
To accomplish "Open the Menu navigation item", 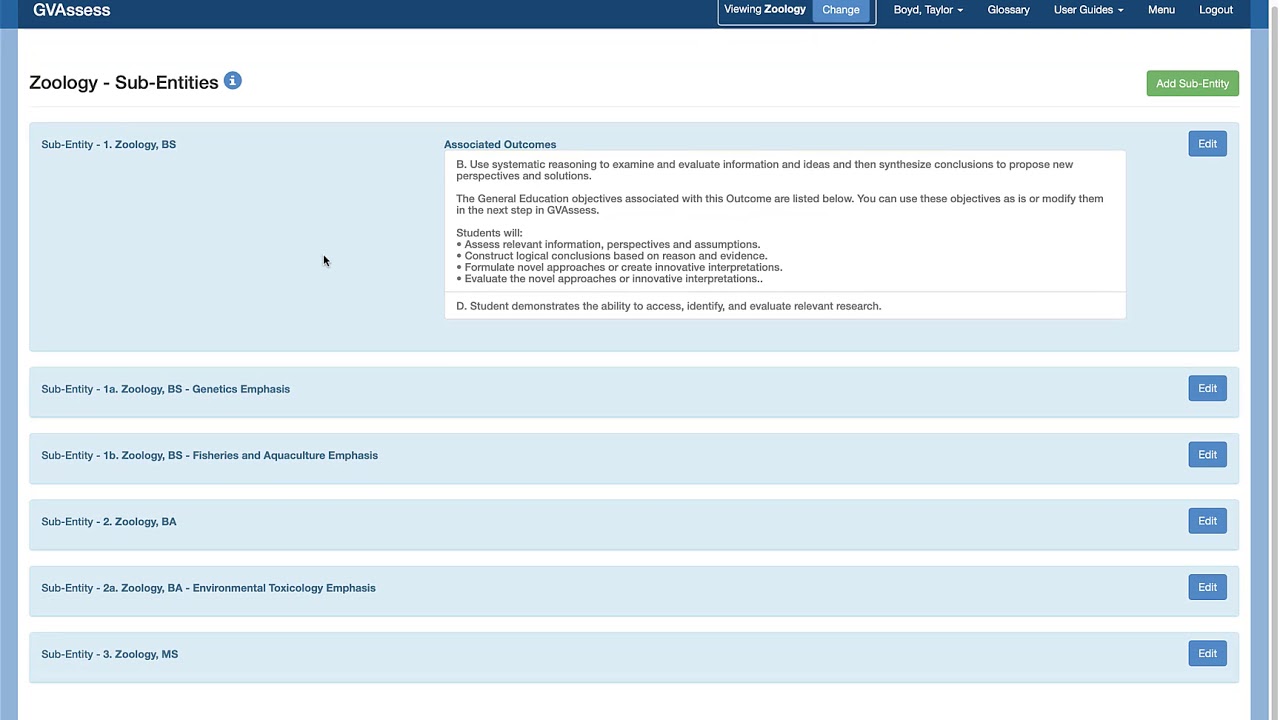I will tap(1161, 10).
